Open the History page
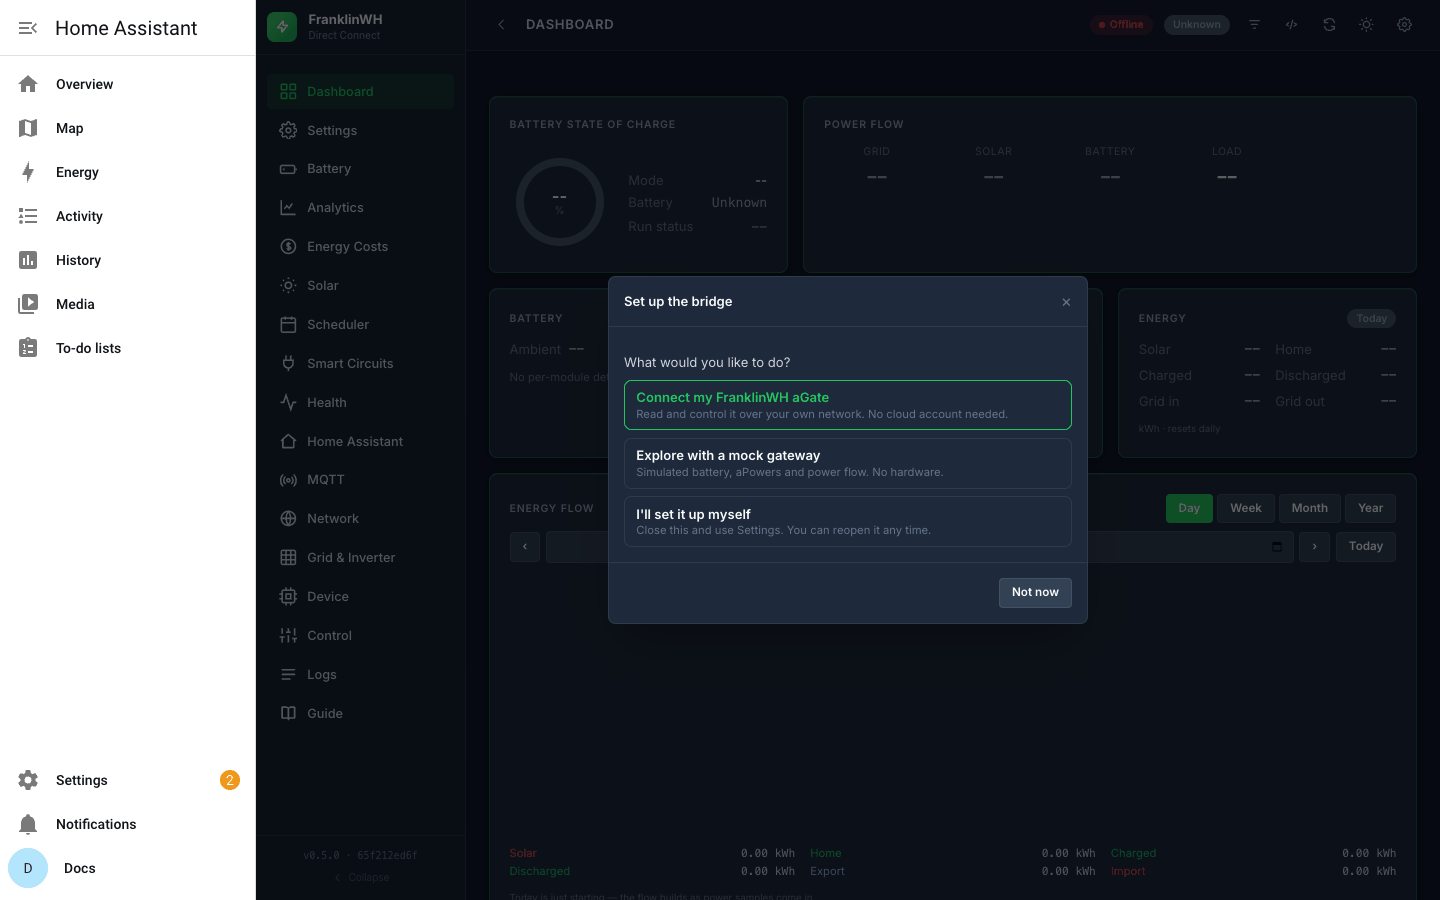Image resolution: width=1440 pixels, height=900 pixels. coord(128,260)
